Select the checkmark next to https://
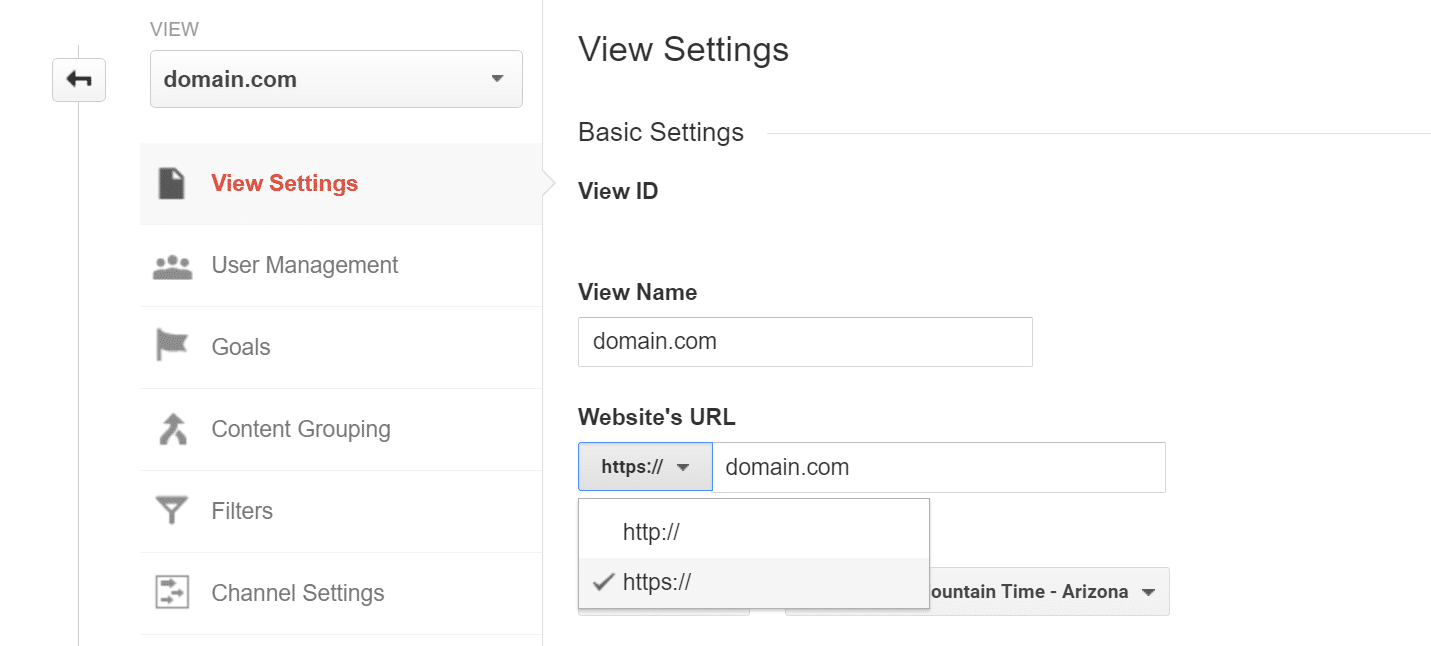1431x646 pixels. pyautogui.click(x=603, y=582)
